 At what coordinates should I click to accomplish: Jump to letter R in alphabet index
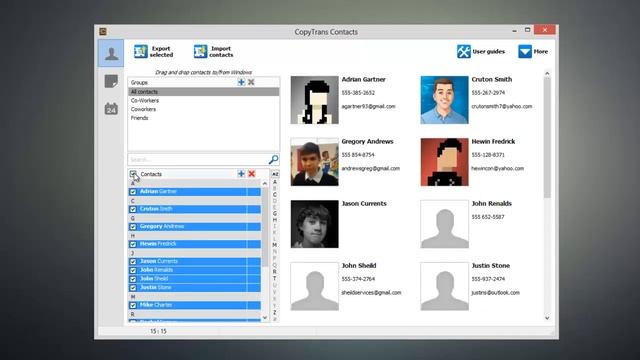coord(275,271)
